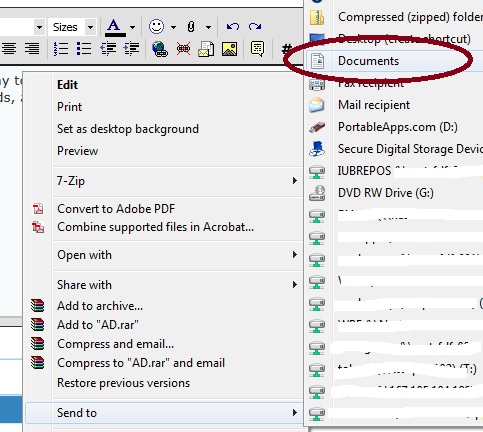Expand the font color dropdown arrow
The image size is (483, 432).
133,27
